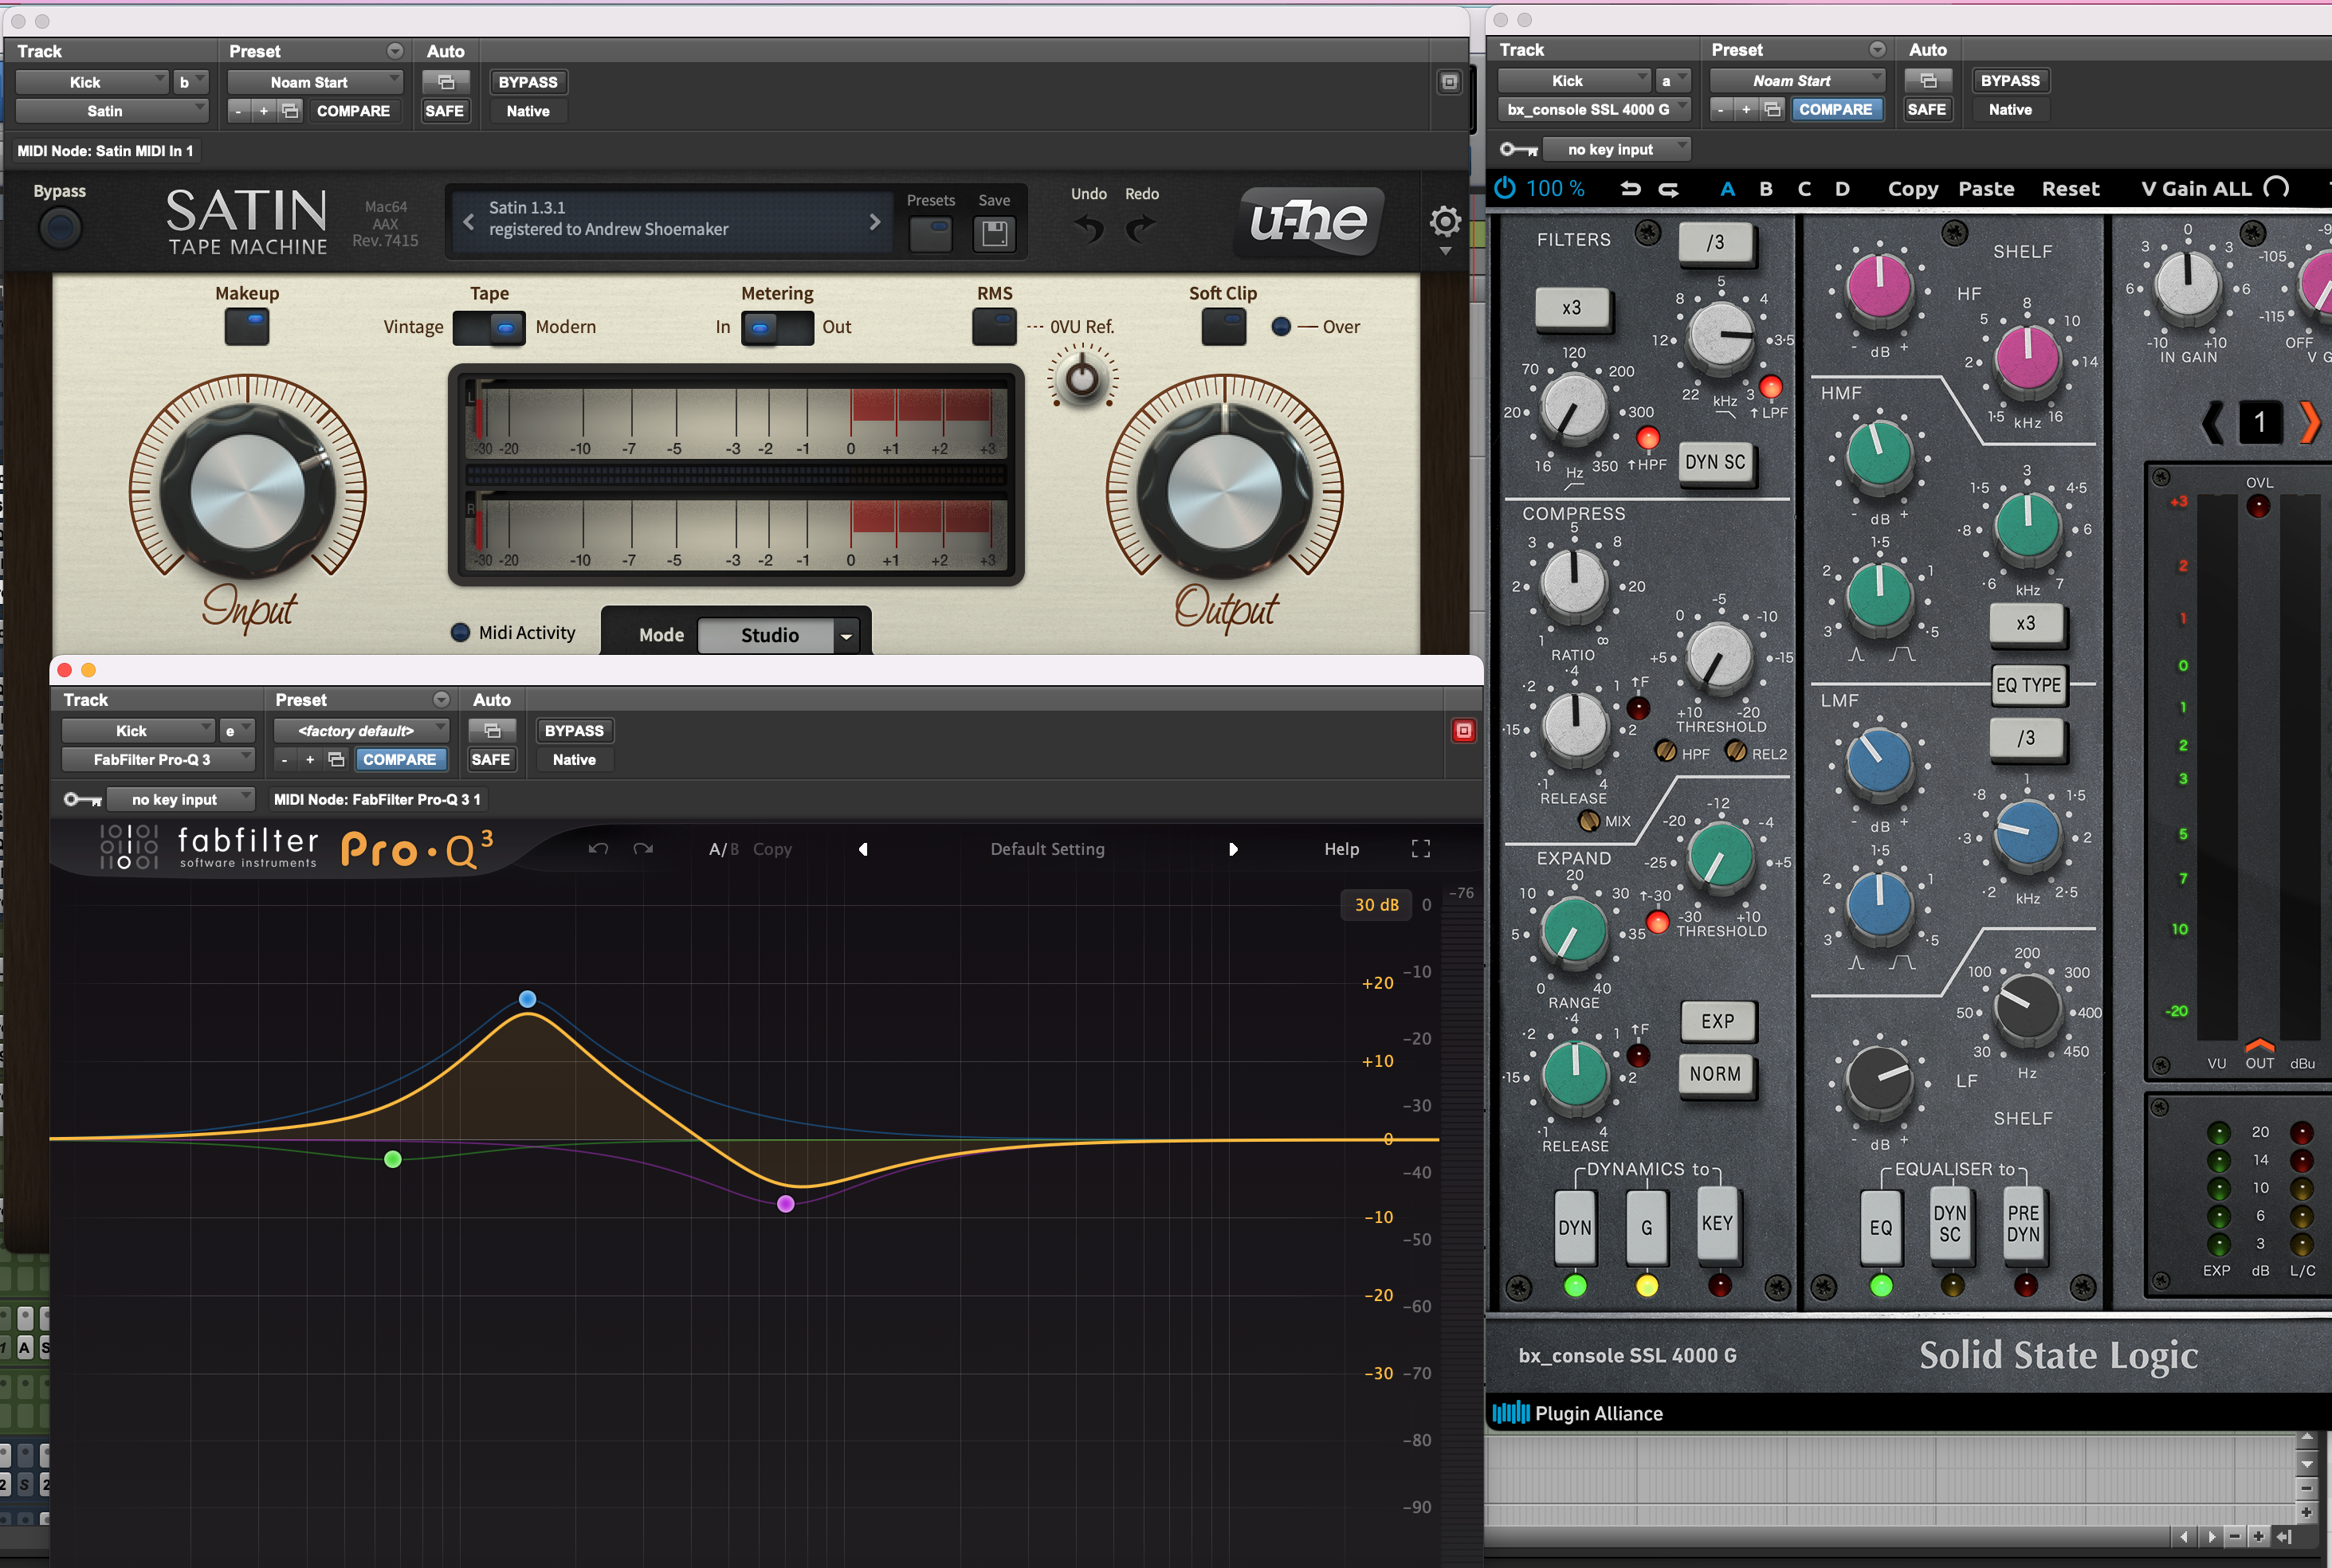This screenshot has height=1568, width=2332.
Task: Select previous Pro-Q 3 preset arrow
Action: pos(863,849)
